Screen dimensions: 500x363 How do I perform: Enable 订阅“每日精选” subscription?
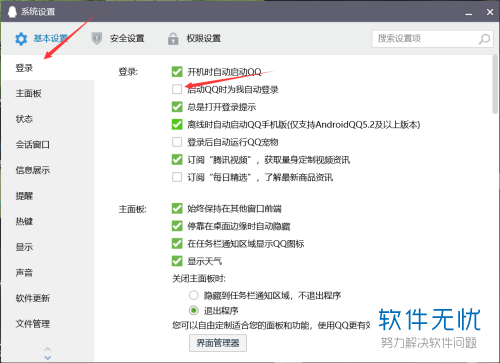point(177,177)
